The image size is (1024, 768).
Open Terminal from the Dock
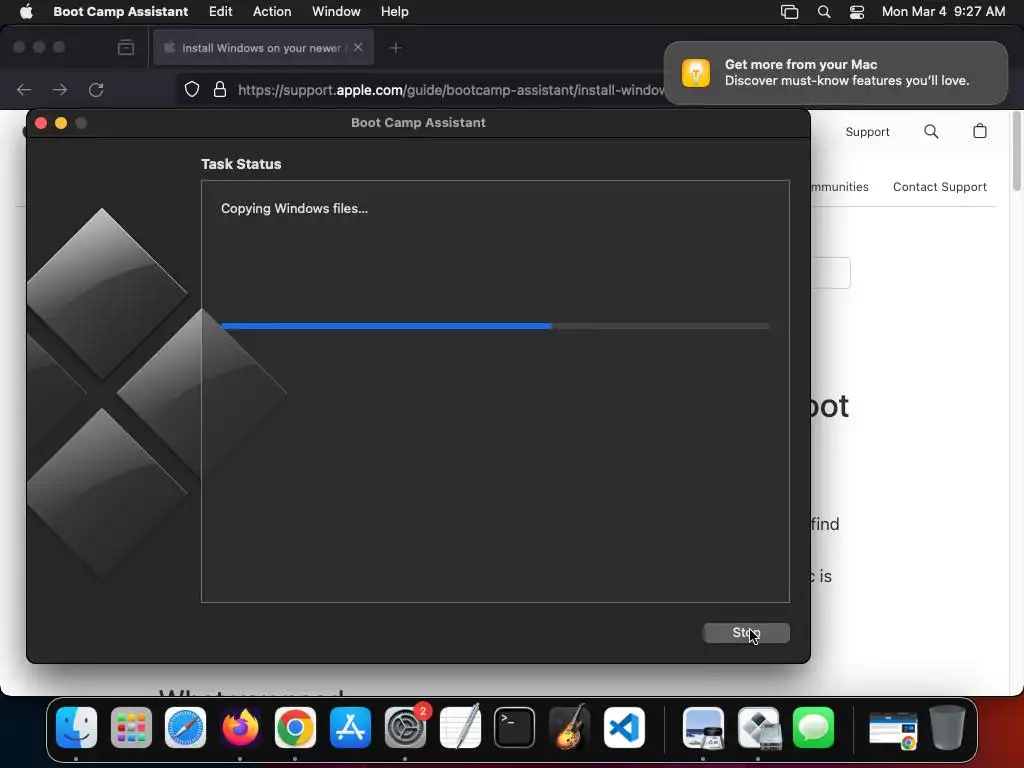point(515,727)
